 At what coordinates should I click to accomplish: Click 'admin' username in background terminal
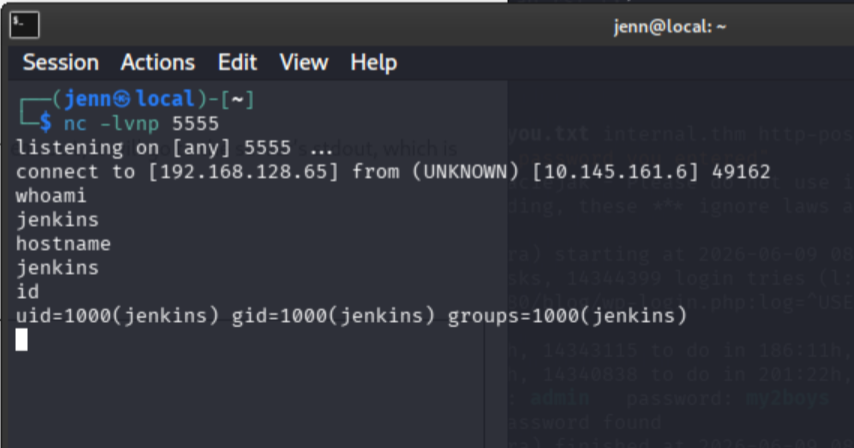(560, 398)
